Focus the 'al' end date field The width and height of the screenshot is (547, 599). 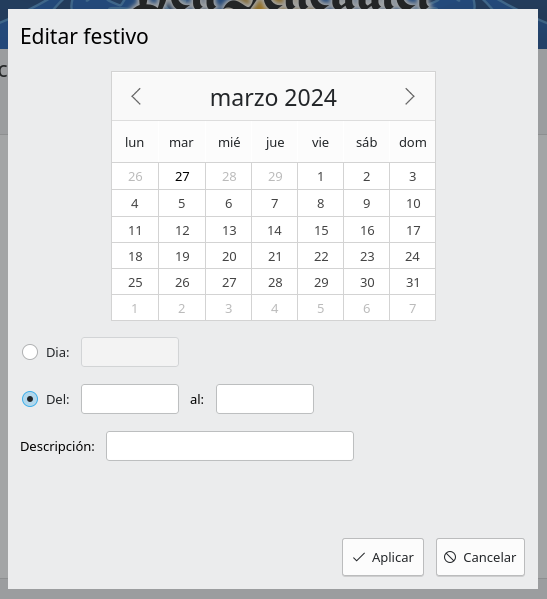click(265, 399)
